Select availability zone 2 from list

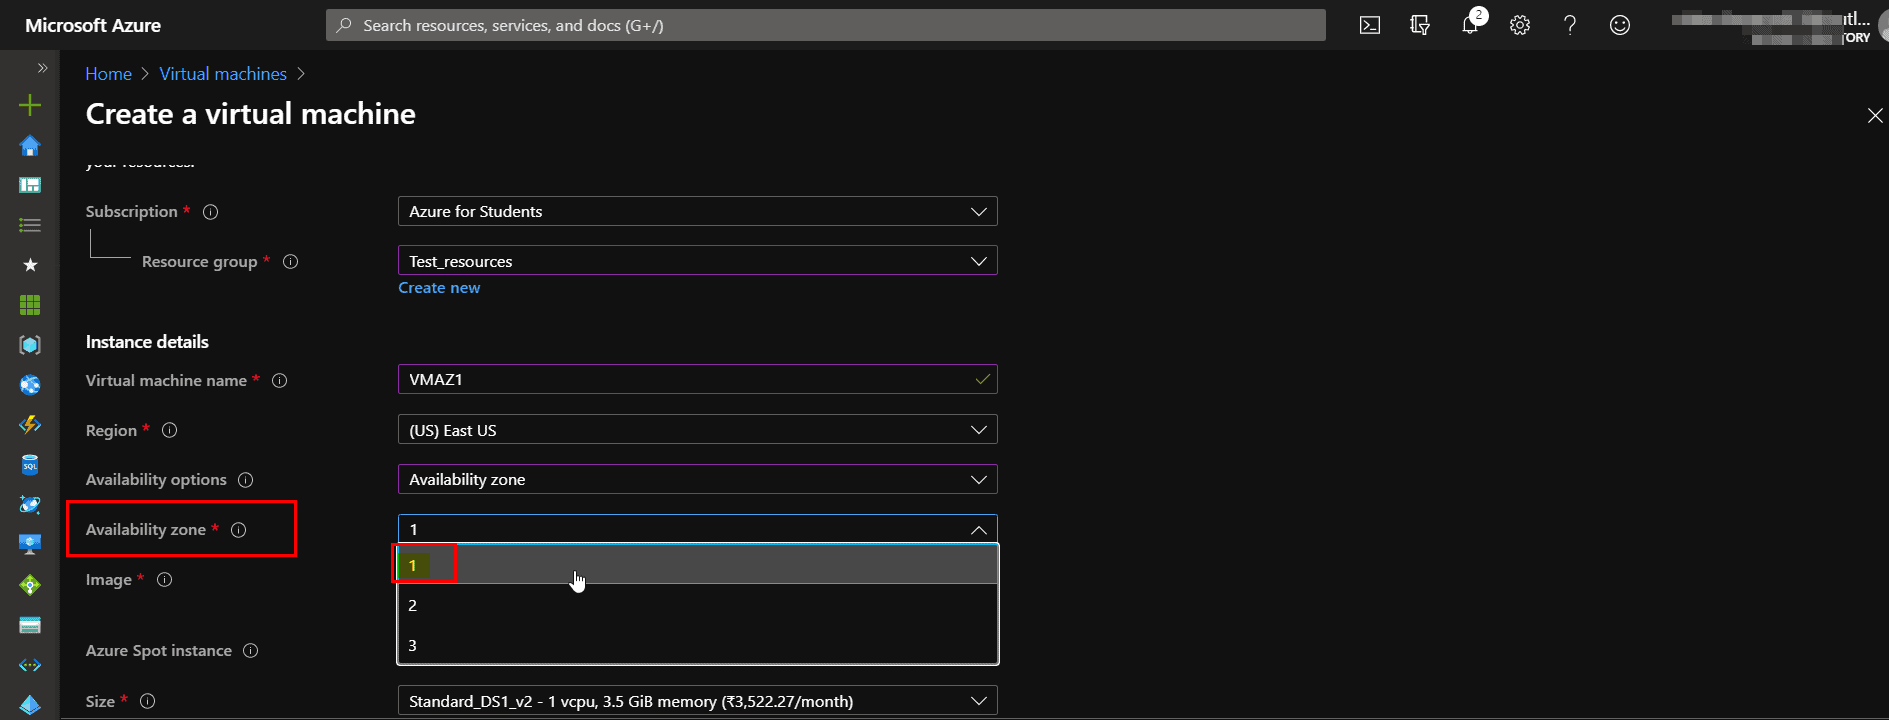[x=698, y=605]
